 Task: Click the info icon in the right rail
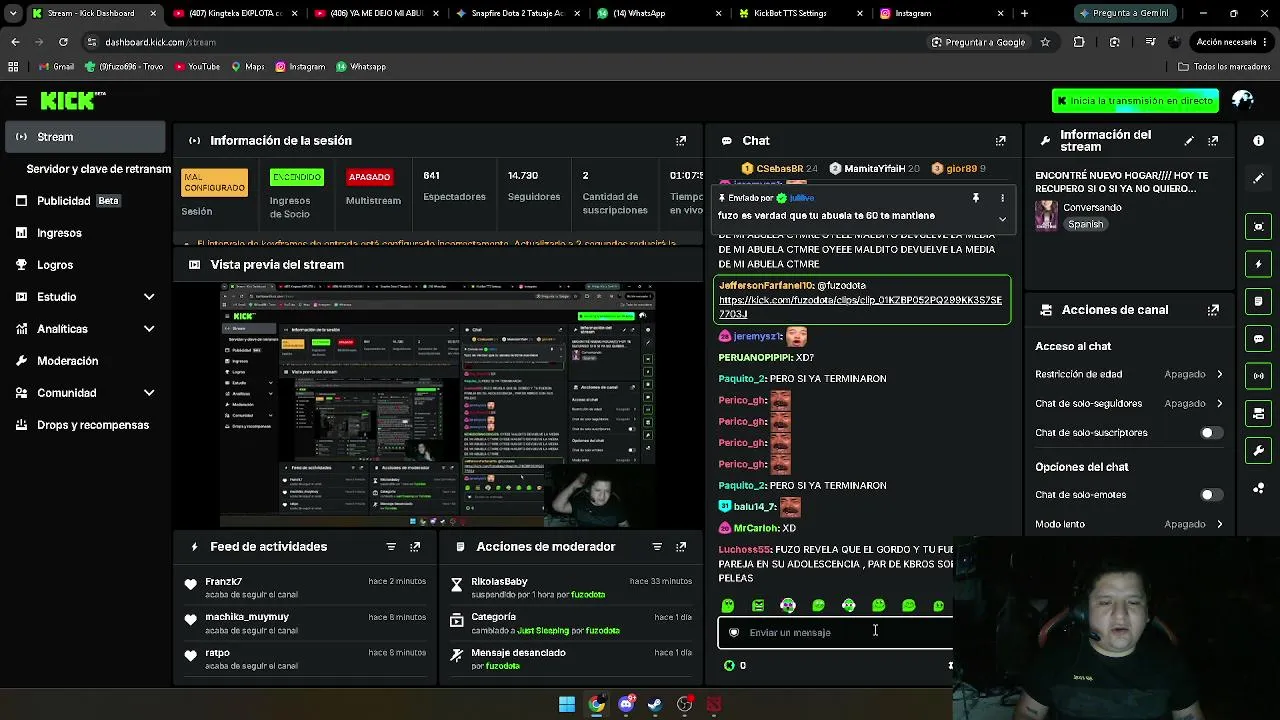pos(1258,141)
